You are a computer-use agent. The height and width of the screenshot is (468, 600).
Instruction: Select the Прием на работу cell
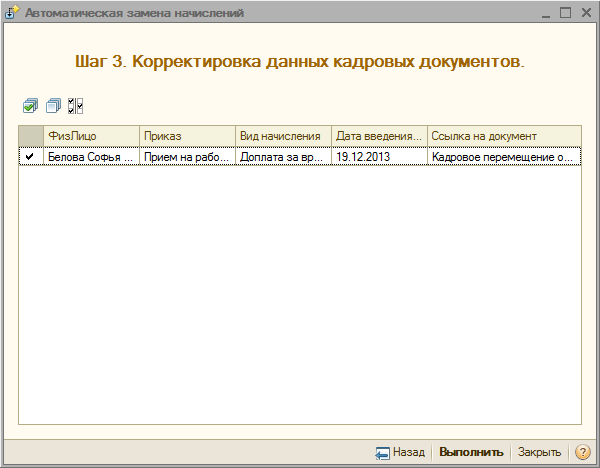(186, 157)
